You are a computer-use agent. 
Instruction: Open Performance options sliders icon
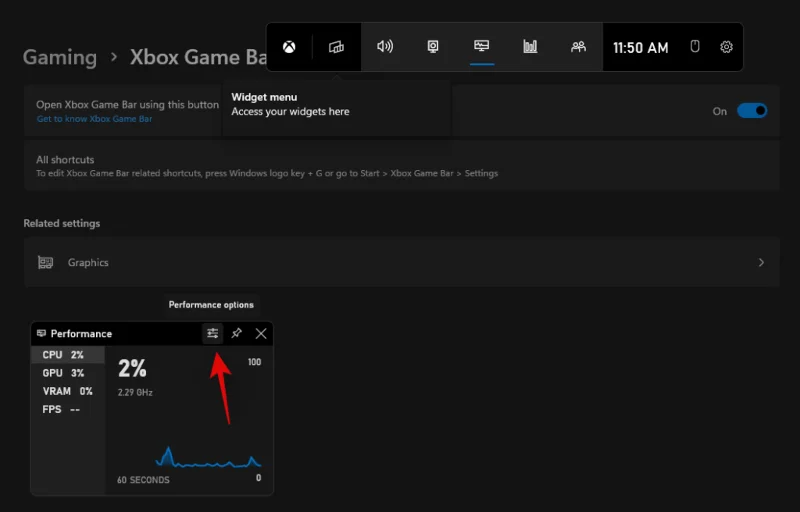point(213,334)
